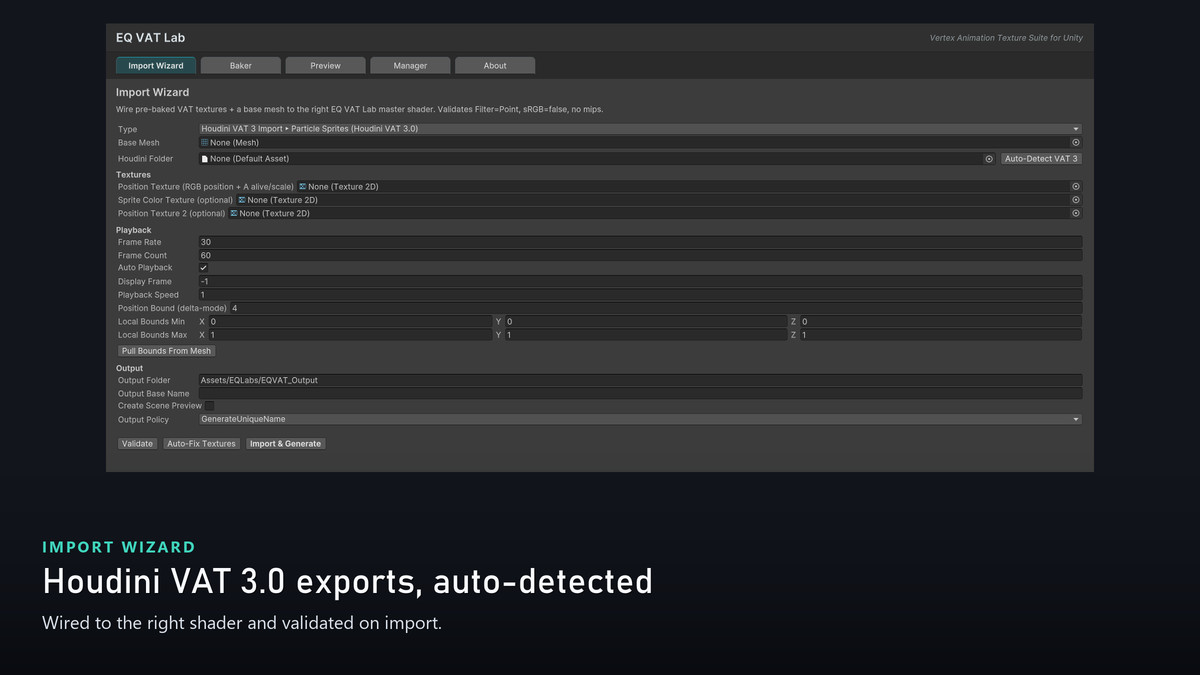The height and width of the screenshot is (675, 1200).
Task: Open the Manager tab
Action: click(x=410, y=66)
